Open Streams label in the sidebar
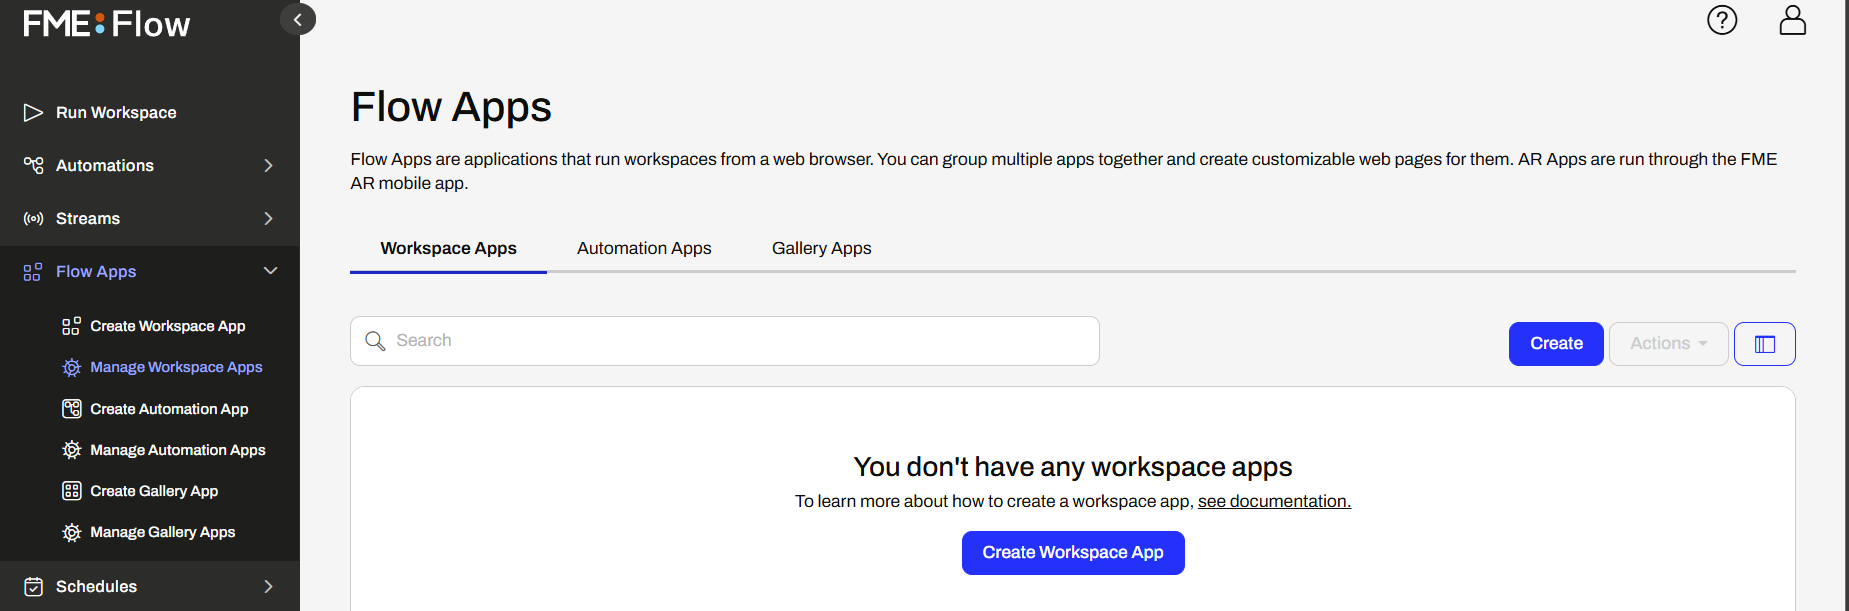 pos(88,218)
